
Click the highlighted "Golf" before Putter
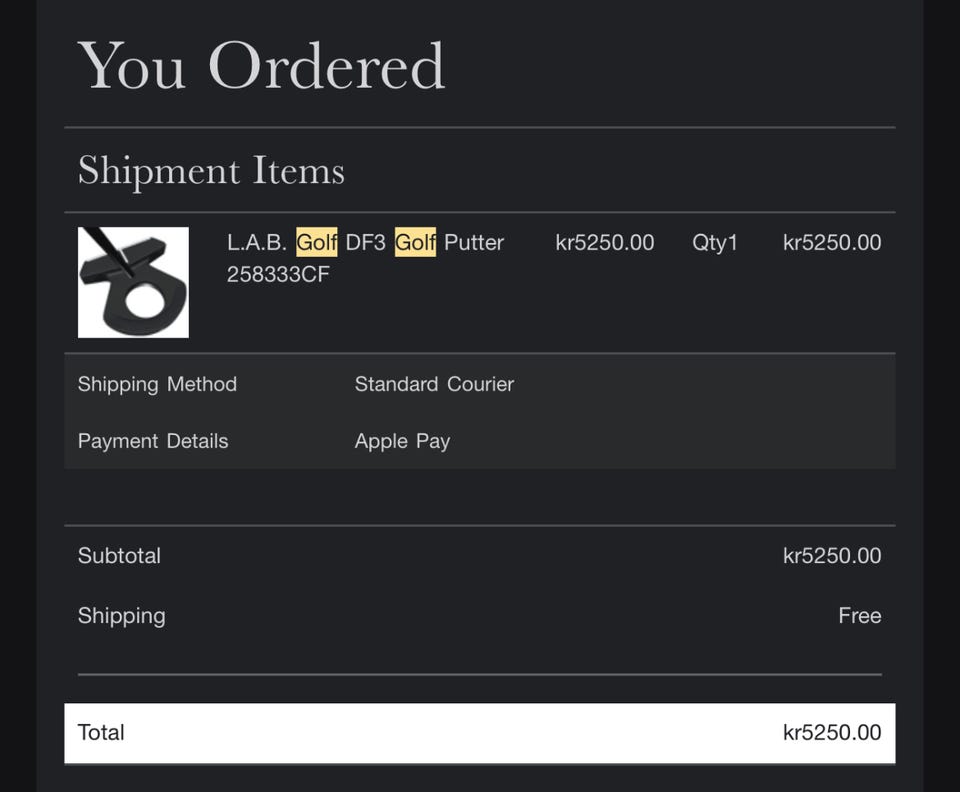pos(415,243)
